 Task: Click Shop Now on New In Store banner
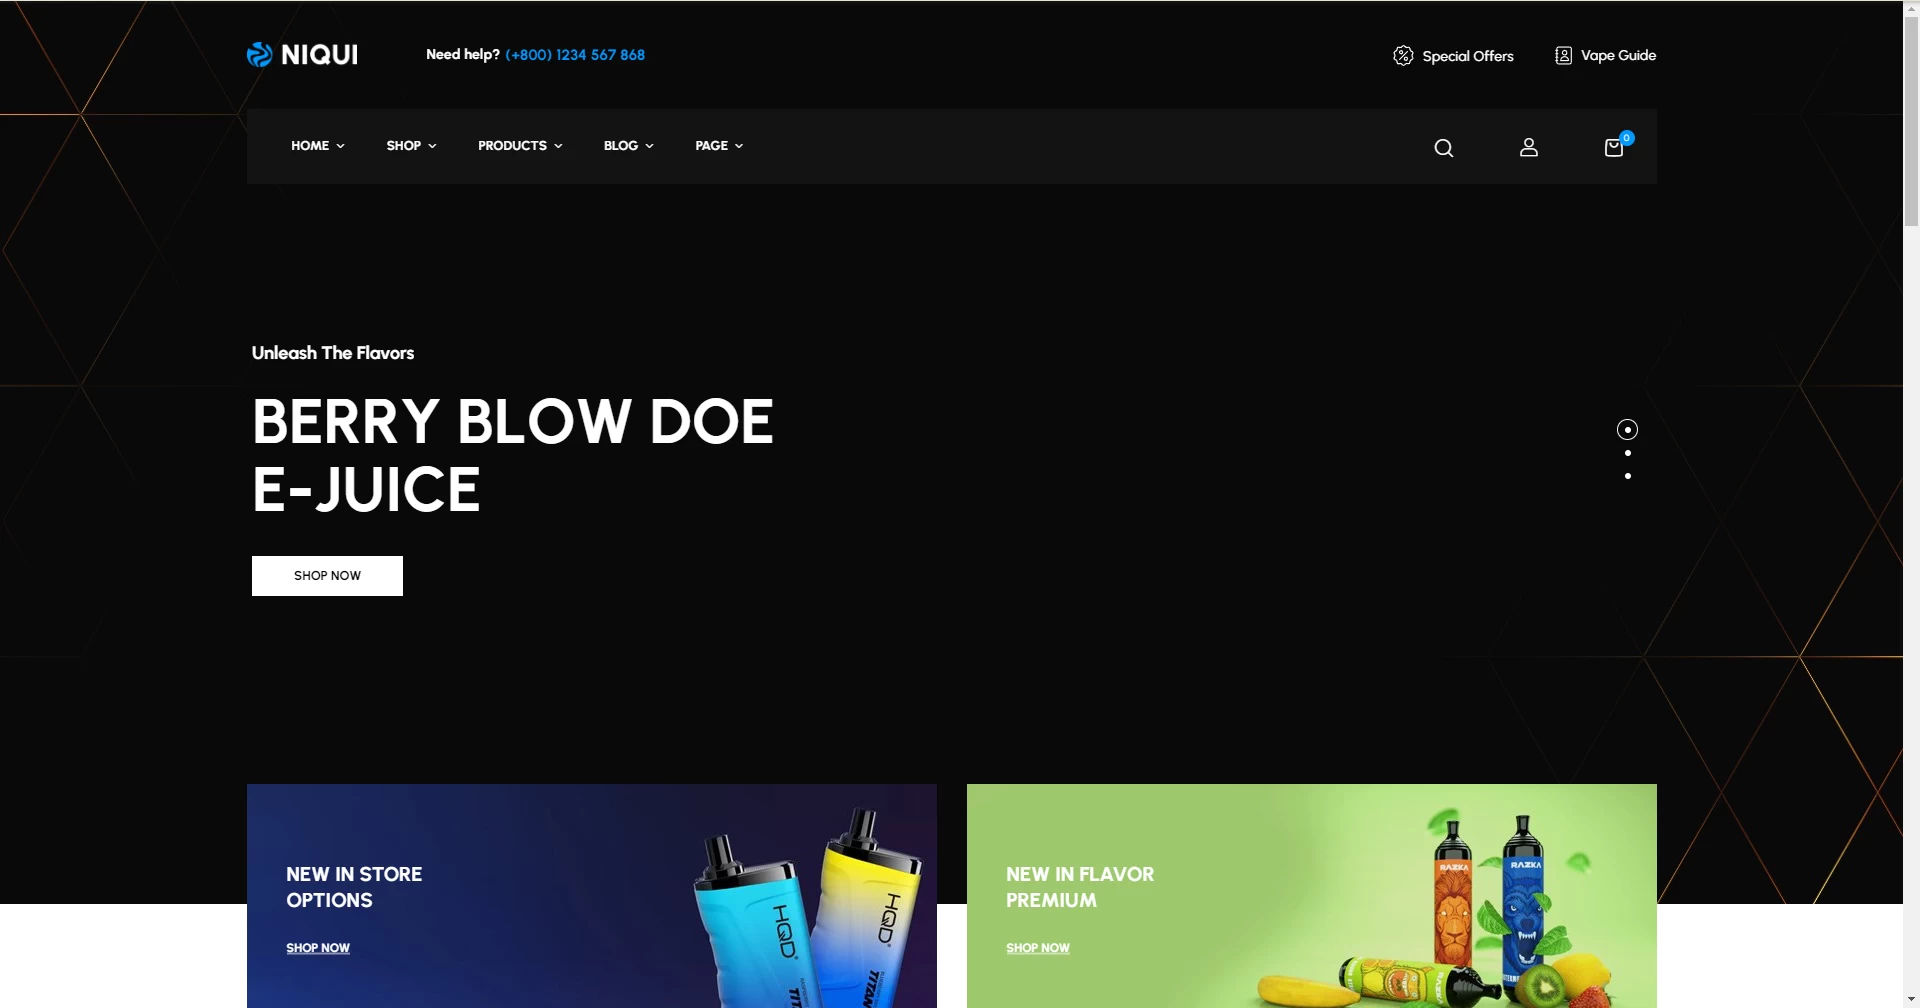tap(318, 948)
